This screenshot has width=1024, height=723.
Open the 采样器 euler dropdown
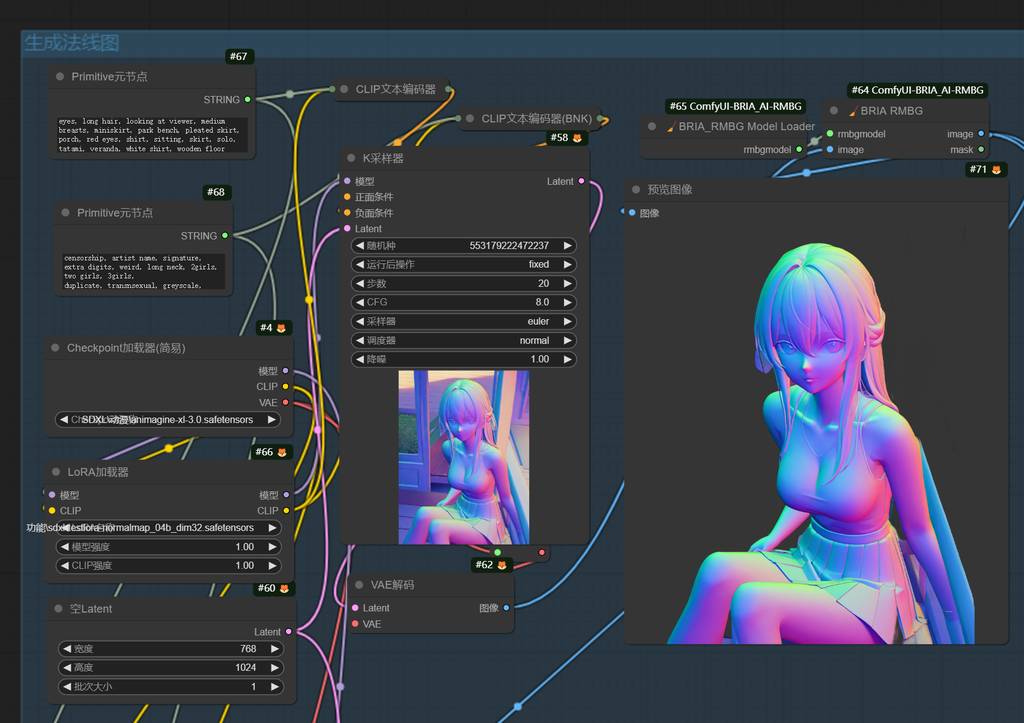[464, 322]
